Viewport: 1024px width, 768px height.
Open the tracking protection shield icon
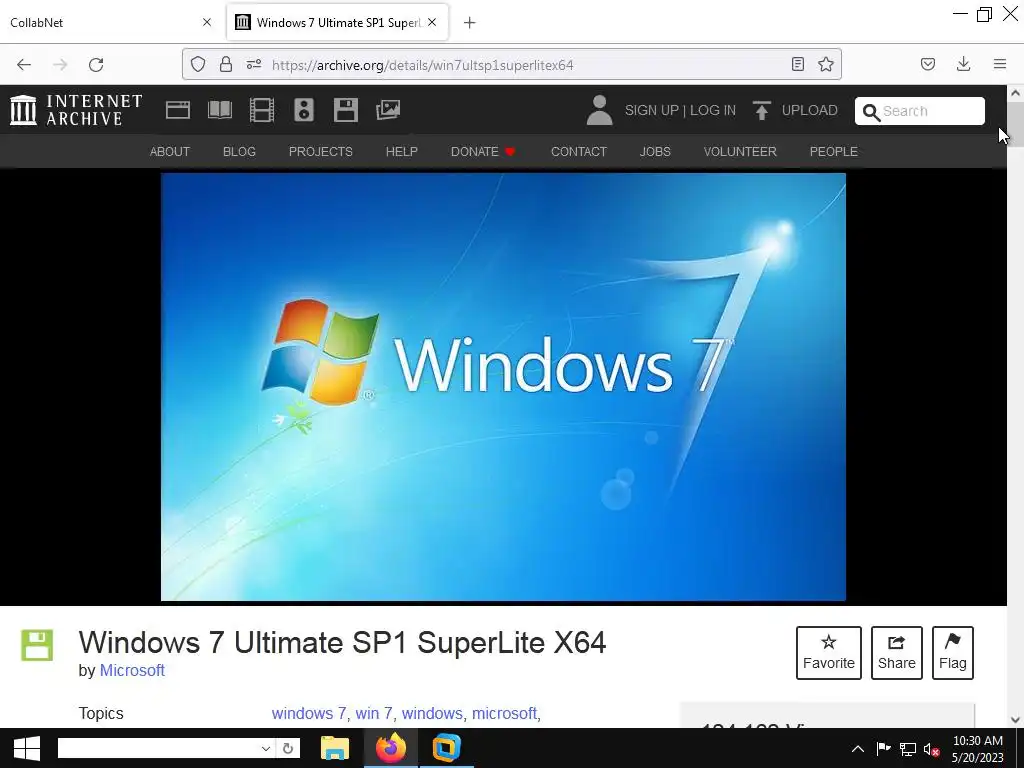pyautogui.click(x=198, y=65)
